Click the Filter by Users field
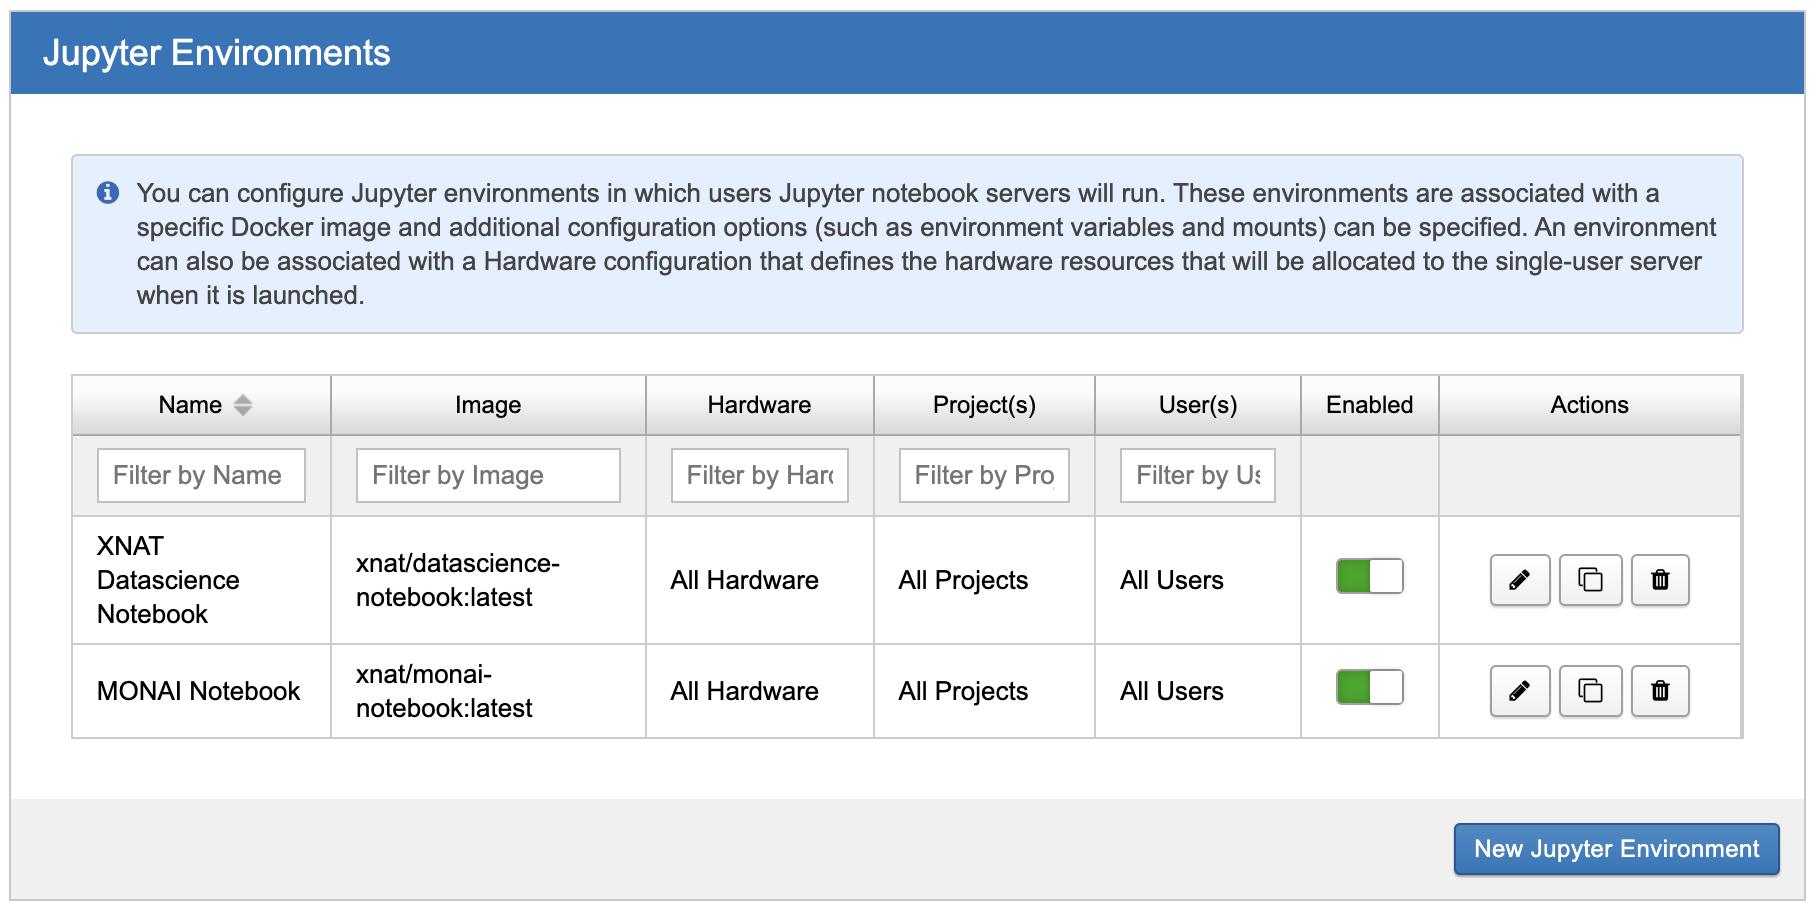 click(x=1197, y=475)
